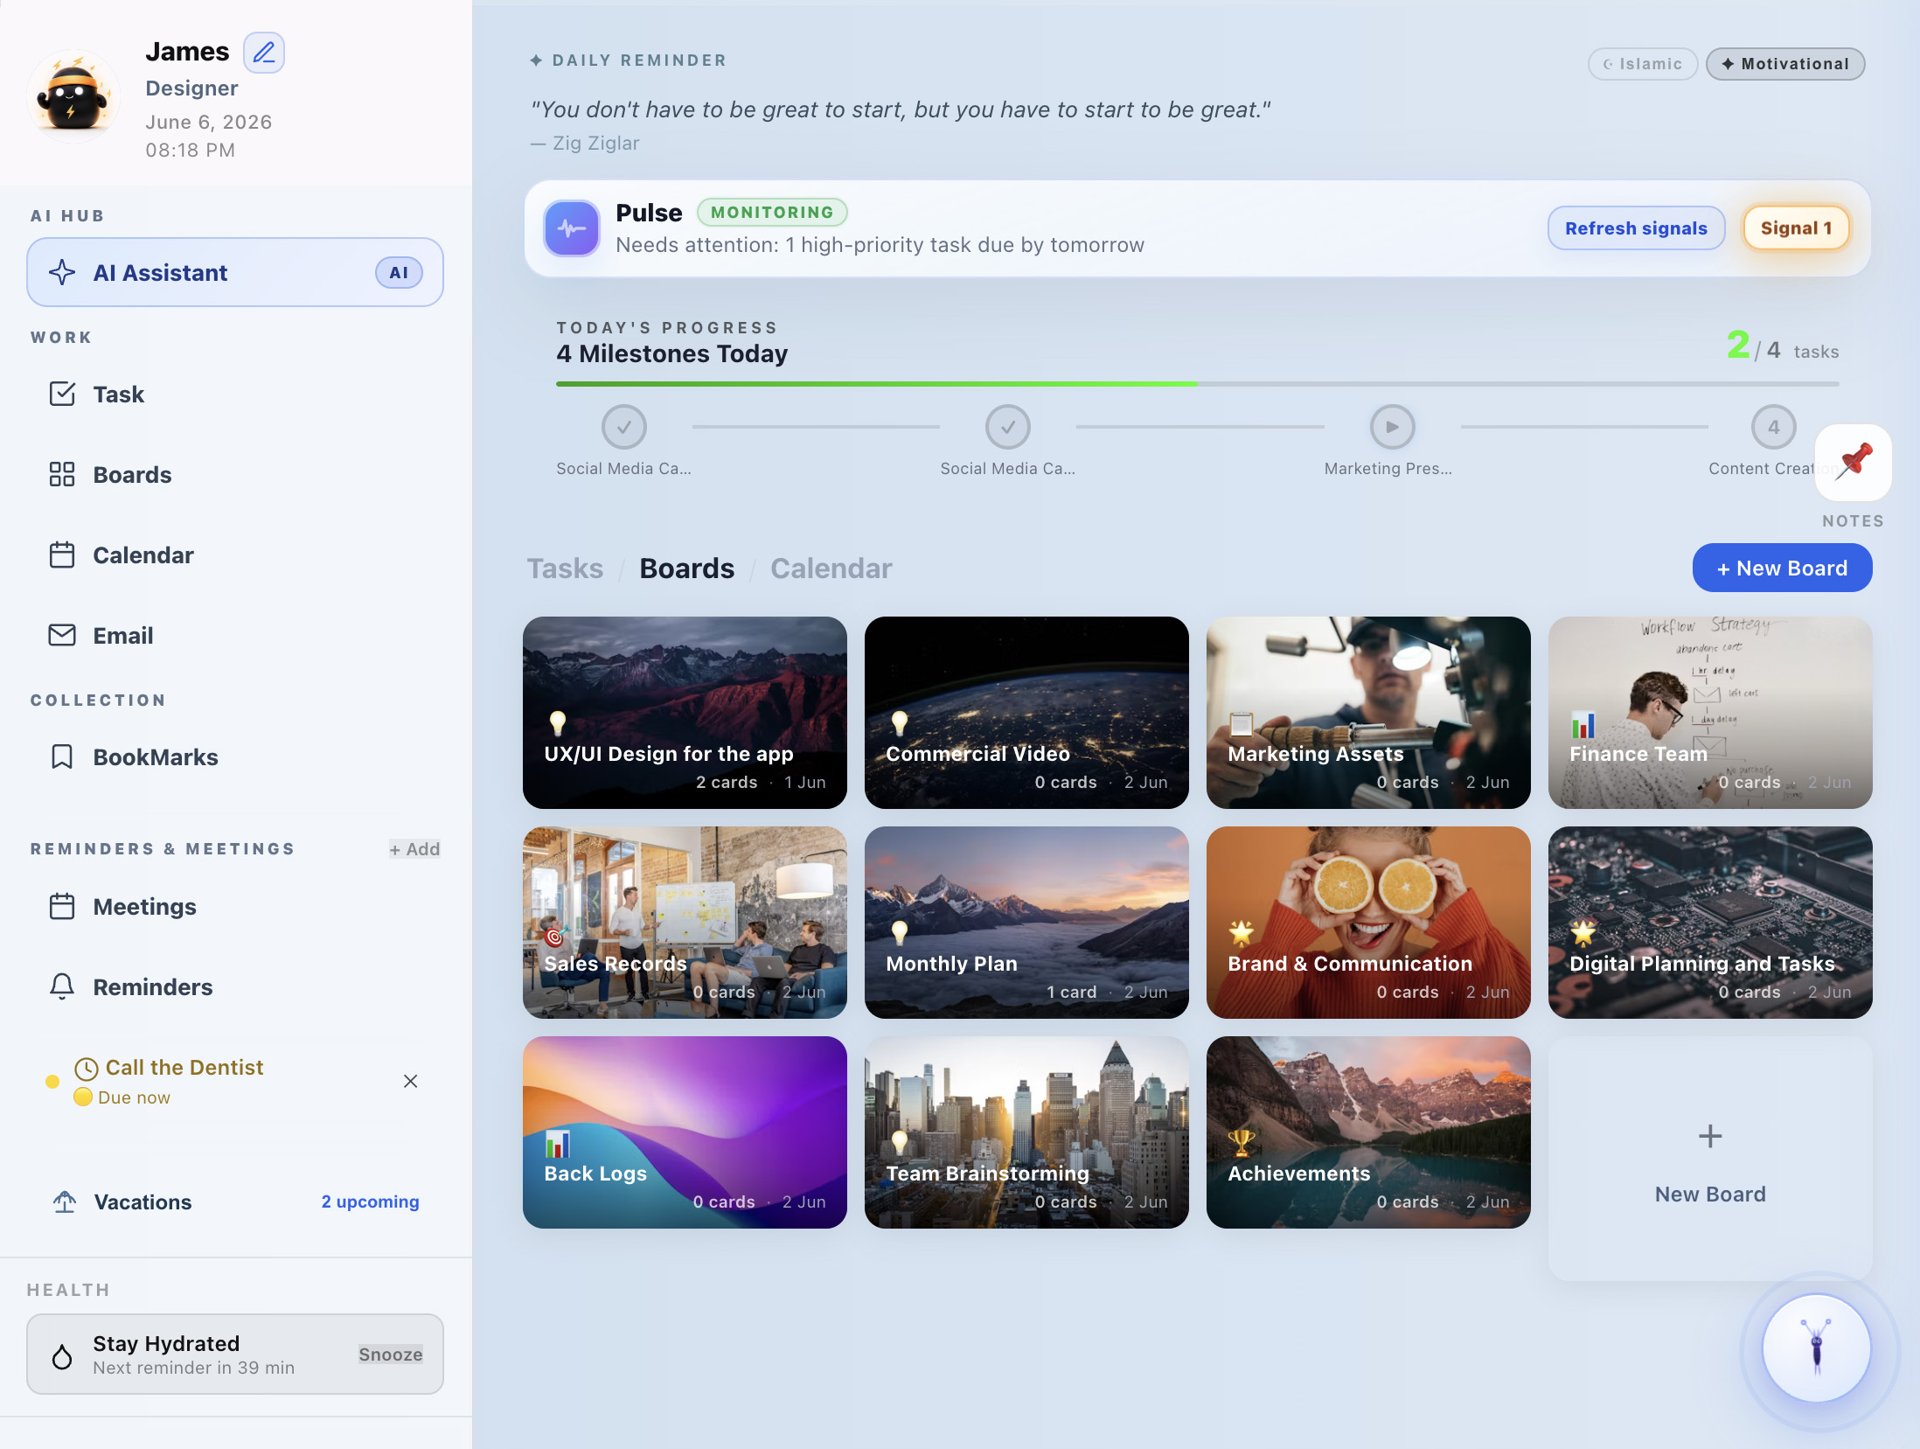Click Refresh signals button
Viewport: 1920px width, 1449px height.
click(1636, 228)
